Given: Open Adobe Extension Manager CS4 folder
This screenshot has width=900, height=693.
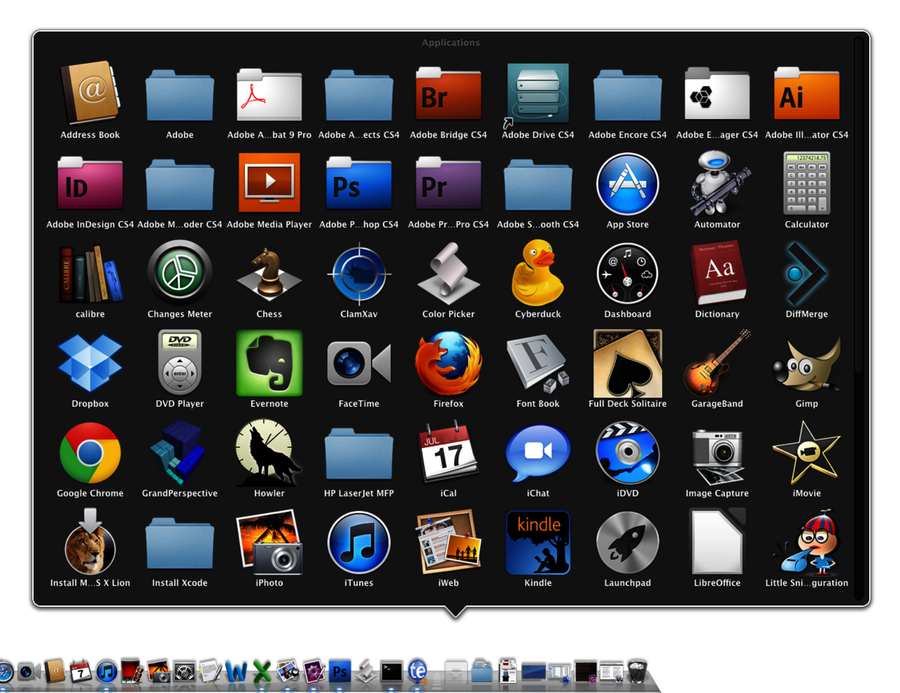Looking at the screenshot, I should point(717,95).
